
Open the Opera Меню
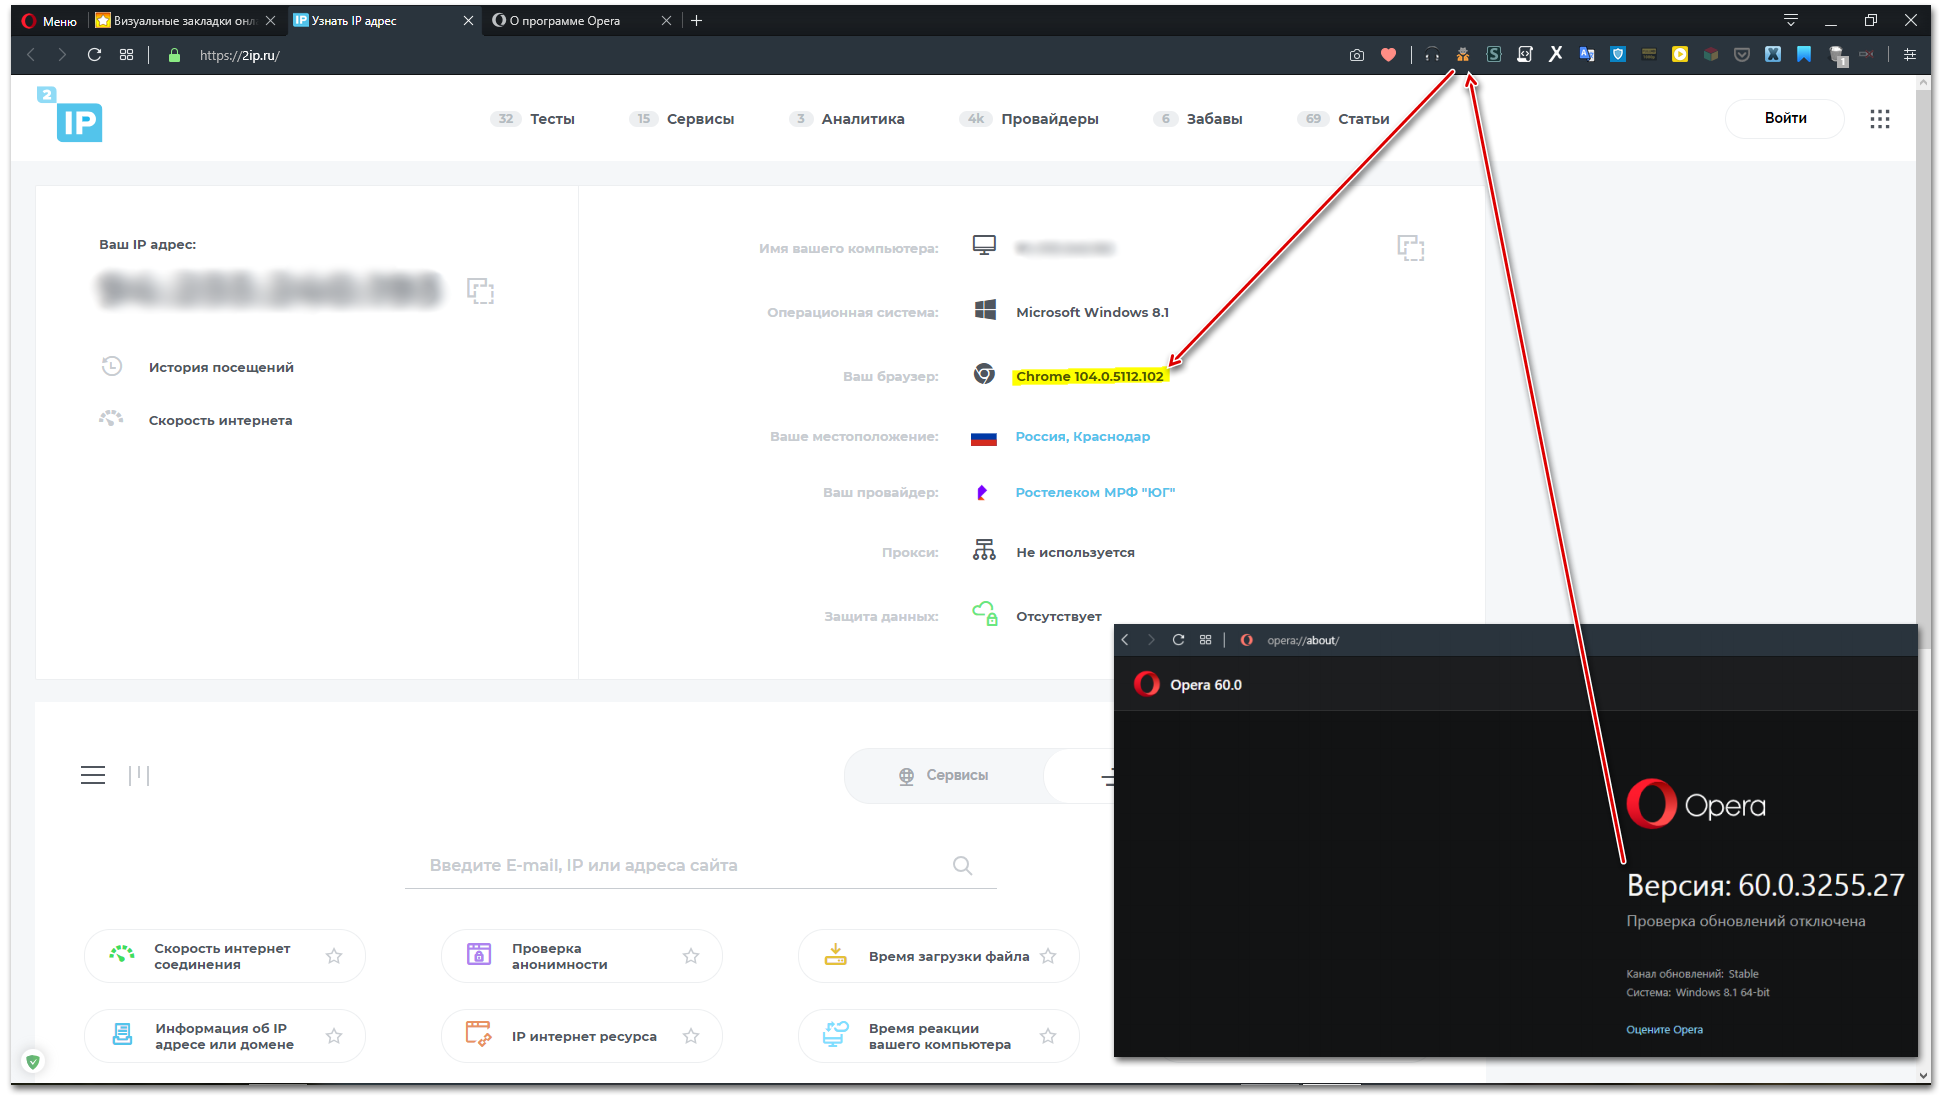tap(50, 21)
